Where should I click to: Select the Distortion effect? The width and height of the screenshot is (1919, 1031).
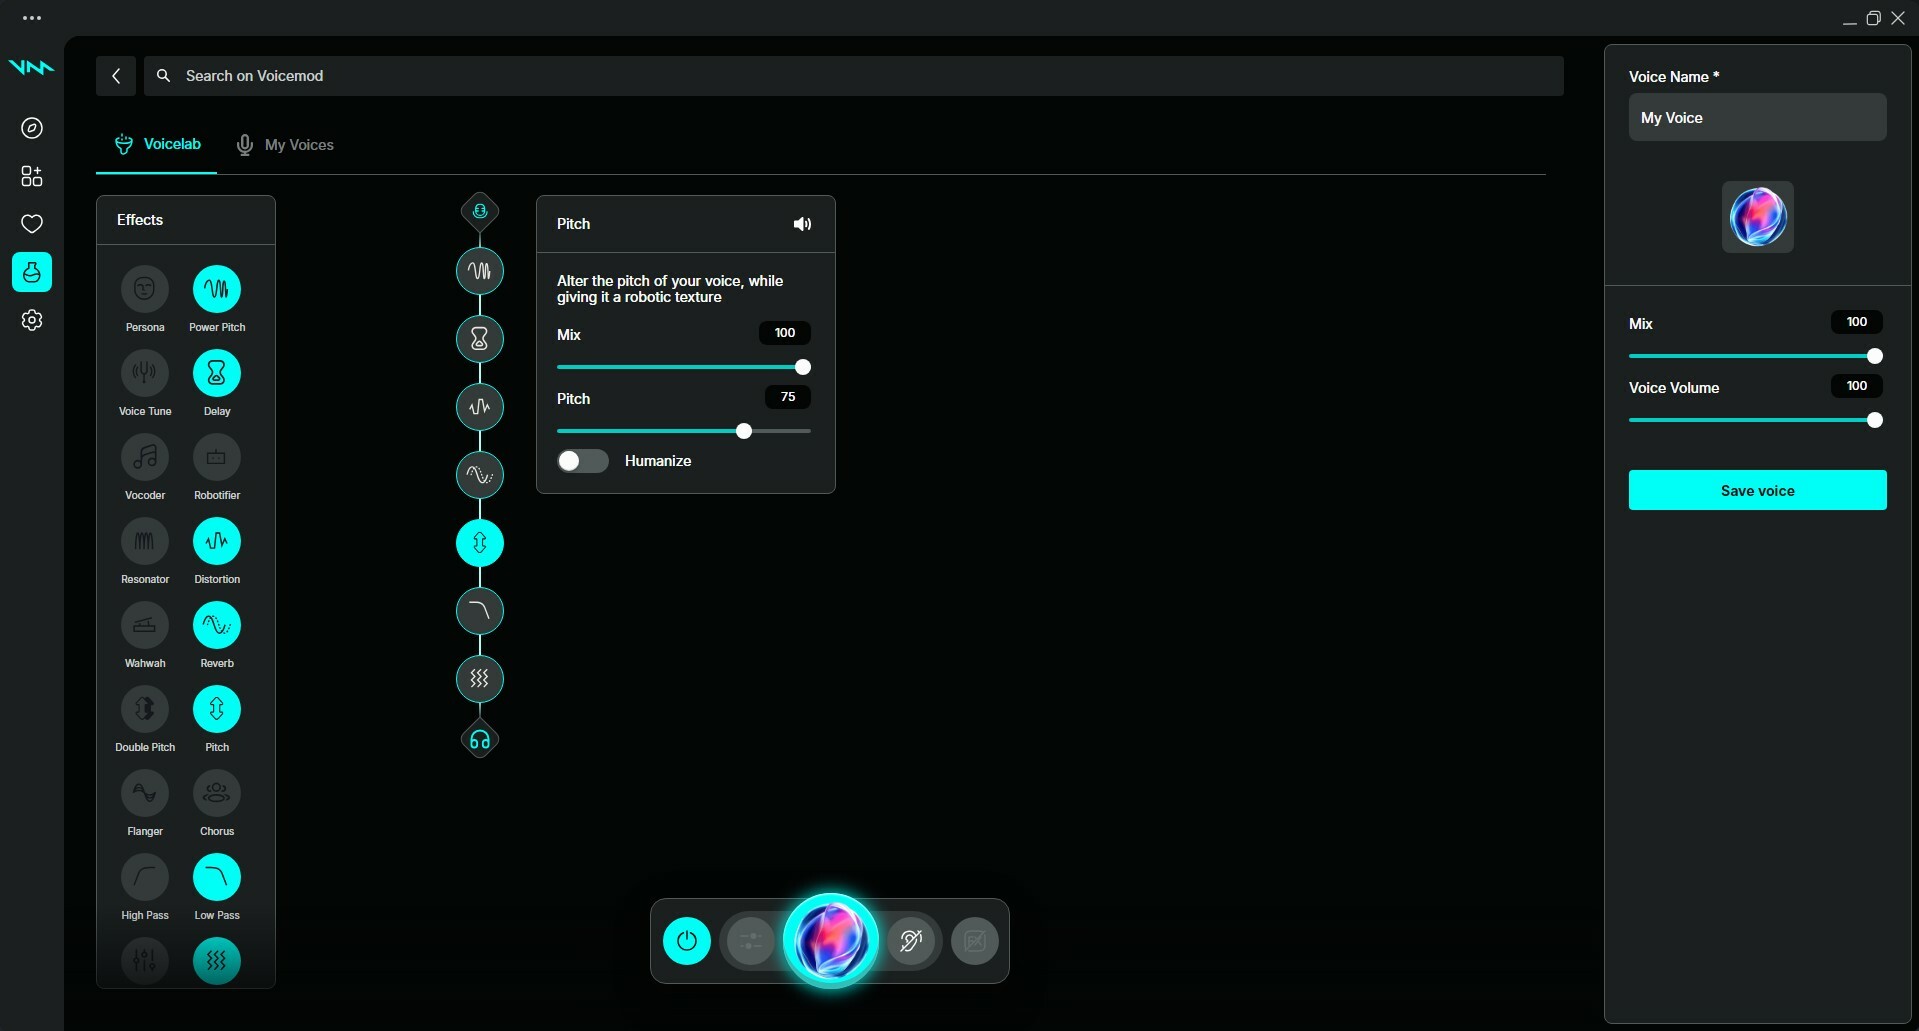(216, 542)
